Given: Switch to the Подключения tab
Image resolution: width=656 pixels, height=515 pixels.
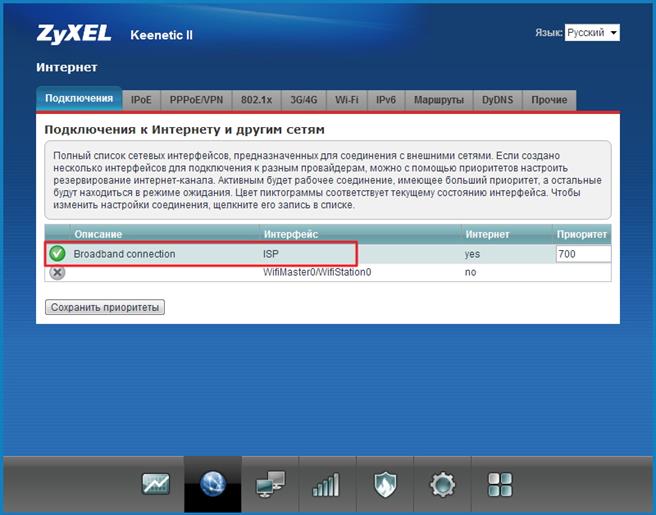Looking at the screenshot, I should pyautogui.click(x=79, y=99).
